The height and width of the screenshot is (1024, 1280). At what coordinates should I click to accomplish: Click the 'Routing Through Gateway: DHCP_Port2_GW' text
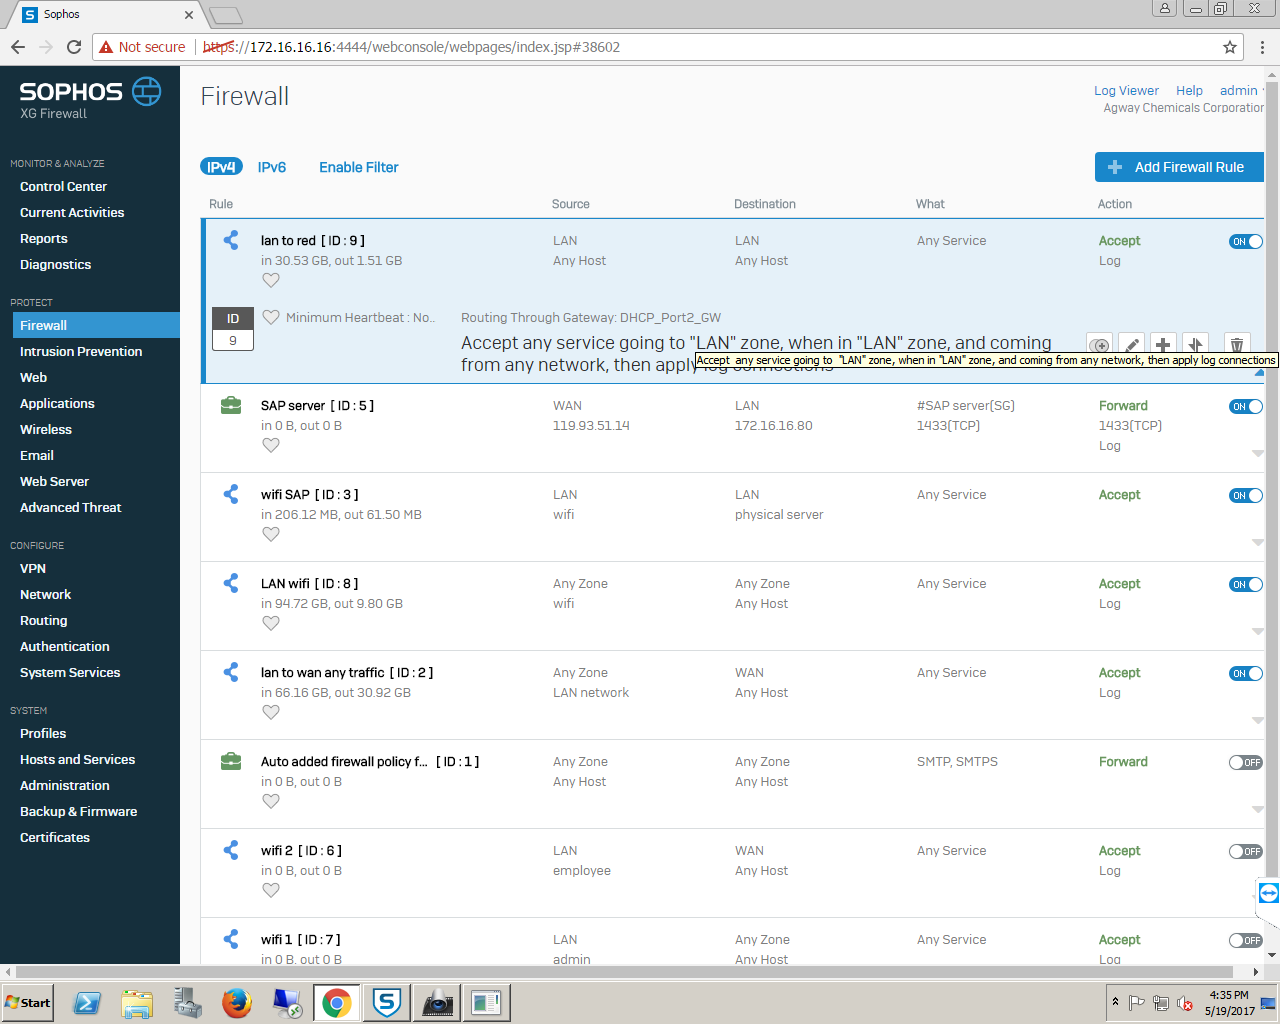point(591,317)
